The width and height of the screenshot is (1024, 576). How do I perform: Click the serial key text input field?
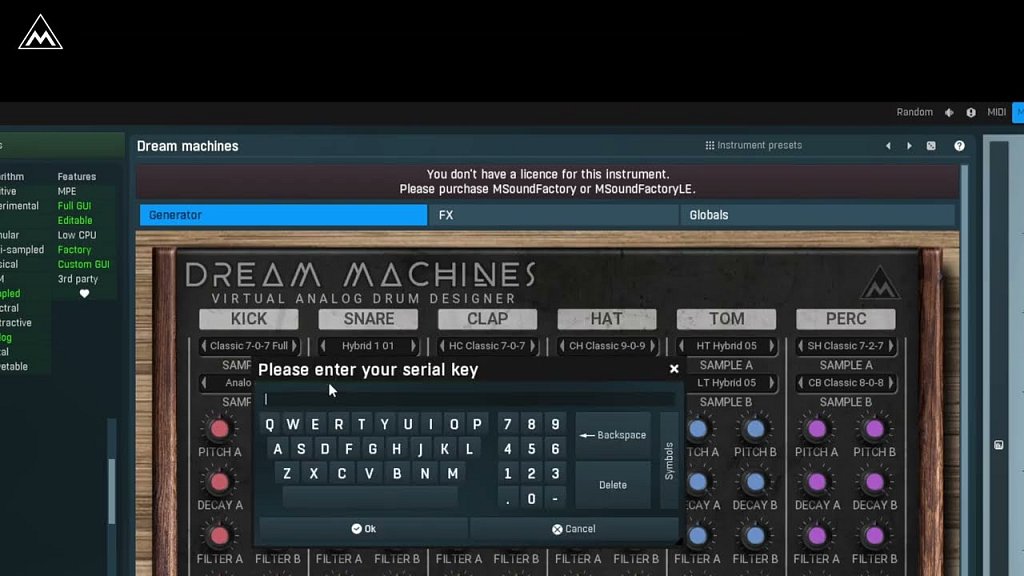[x=466, y=399]
